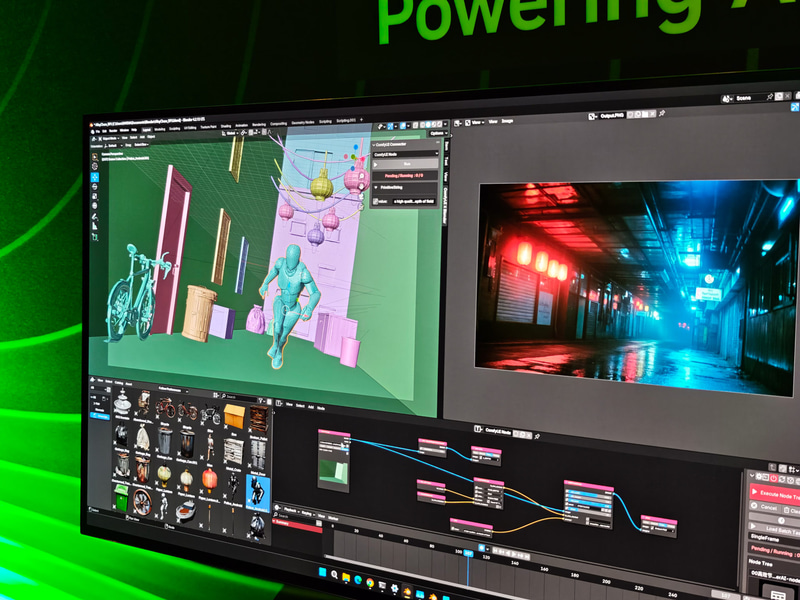
Task: Open the Object Mode dropdown
Action: click(110, 139)
